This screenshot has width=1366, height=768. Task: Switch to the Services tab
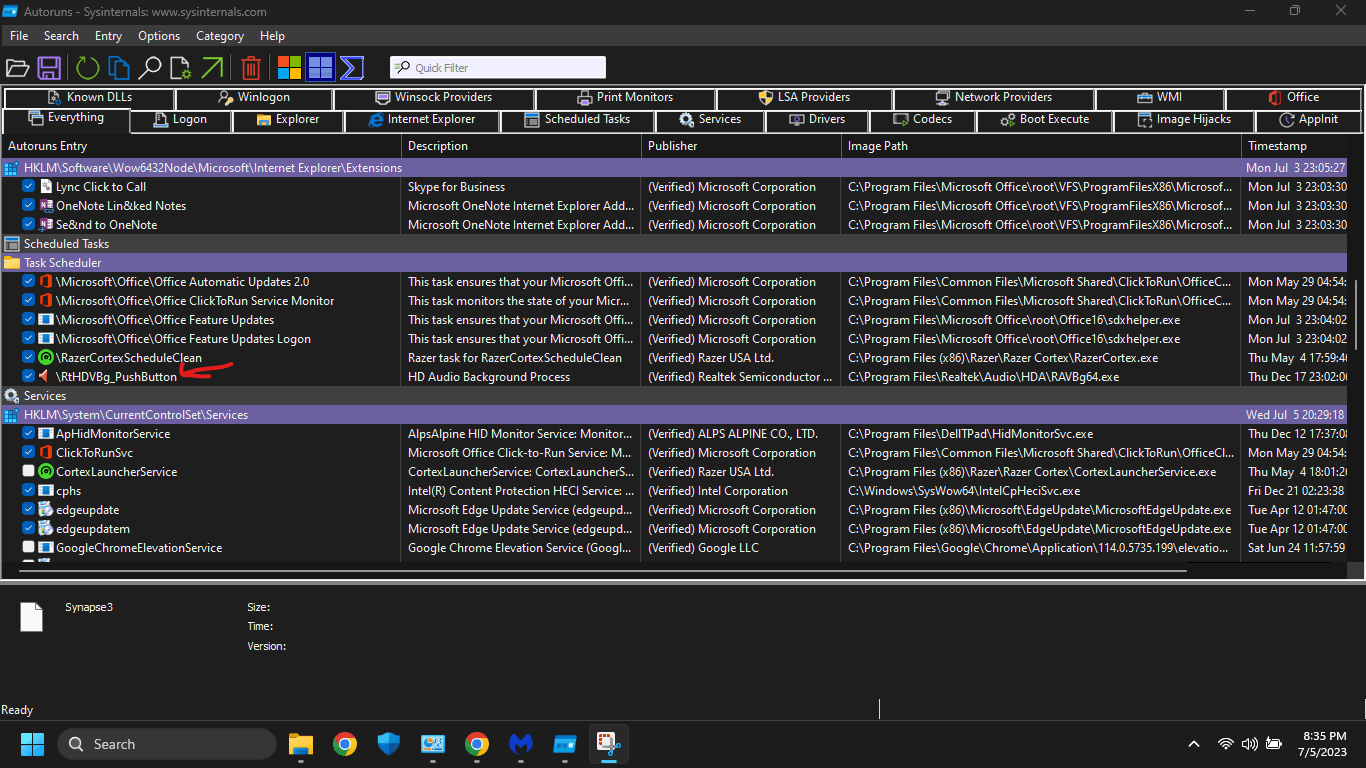click(x=710, y=120)
